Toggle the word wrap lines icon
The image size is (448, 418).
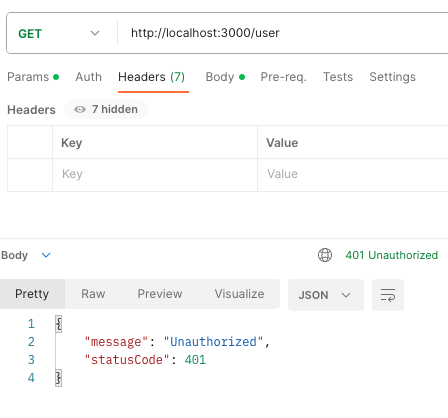(388, 295)
